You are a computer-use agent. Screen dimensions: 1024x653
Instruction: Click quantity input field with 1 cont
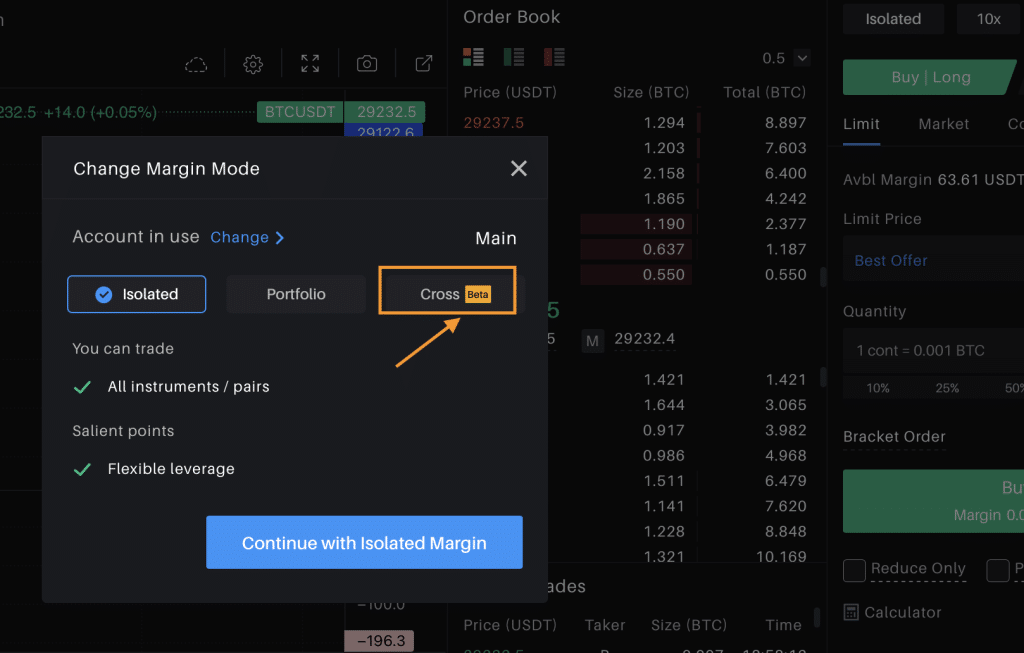[934, 351]
